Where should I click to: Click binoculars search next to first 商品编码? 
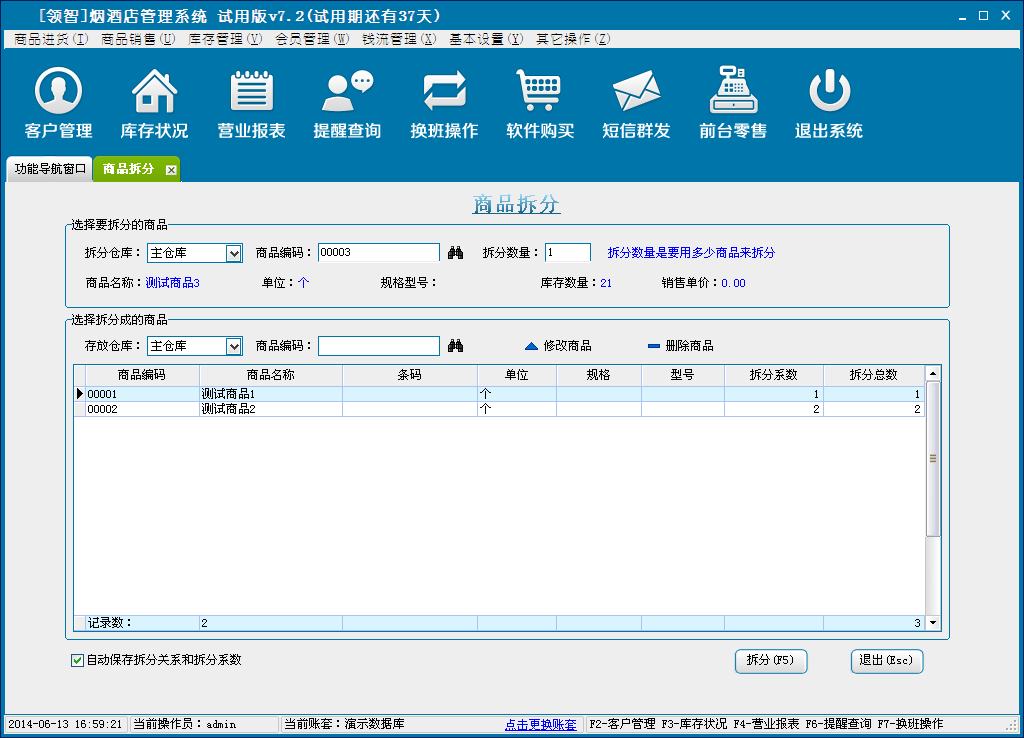(x=456, y=253)
